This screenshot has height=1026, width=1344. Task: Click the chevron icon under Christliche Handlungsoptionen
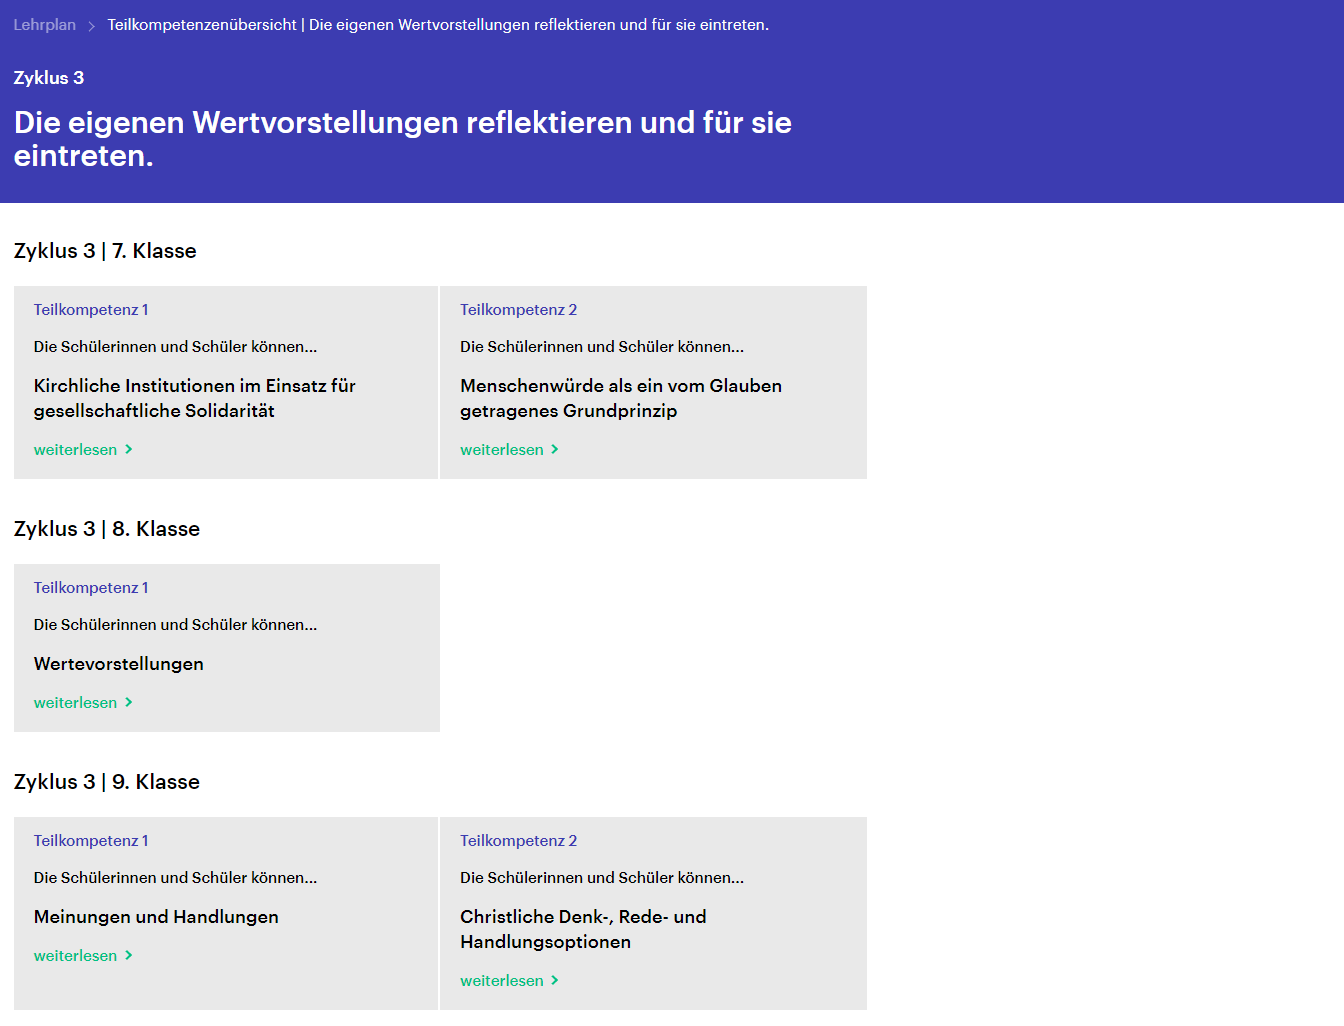(x=555, y=981)
